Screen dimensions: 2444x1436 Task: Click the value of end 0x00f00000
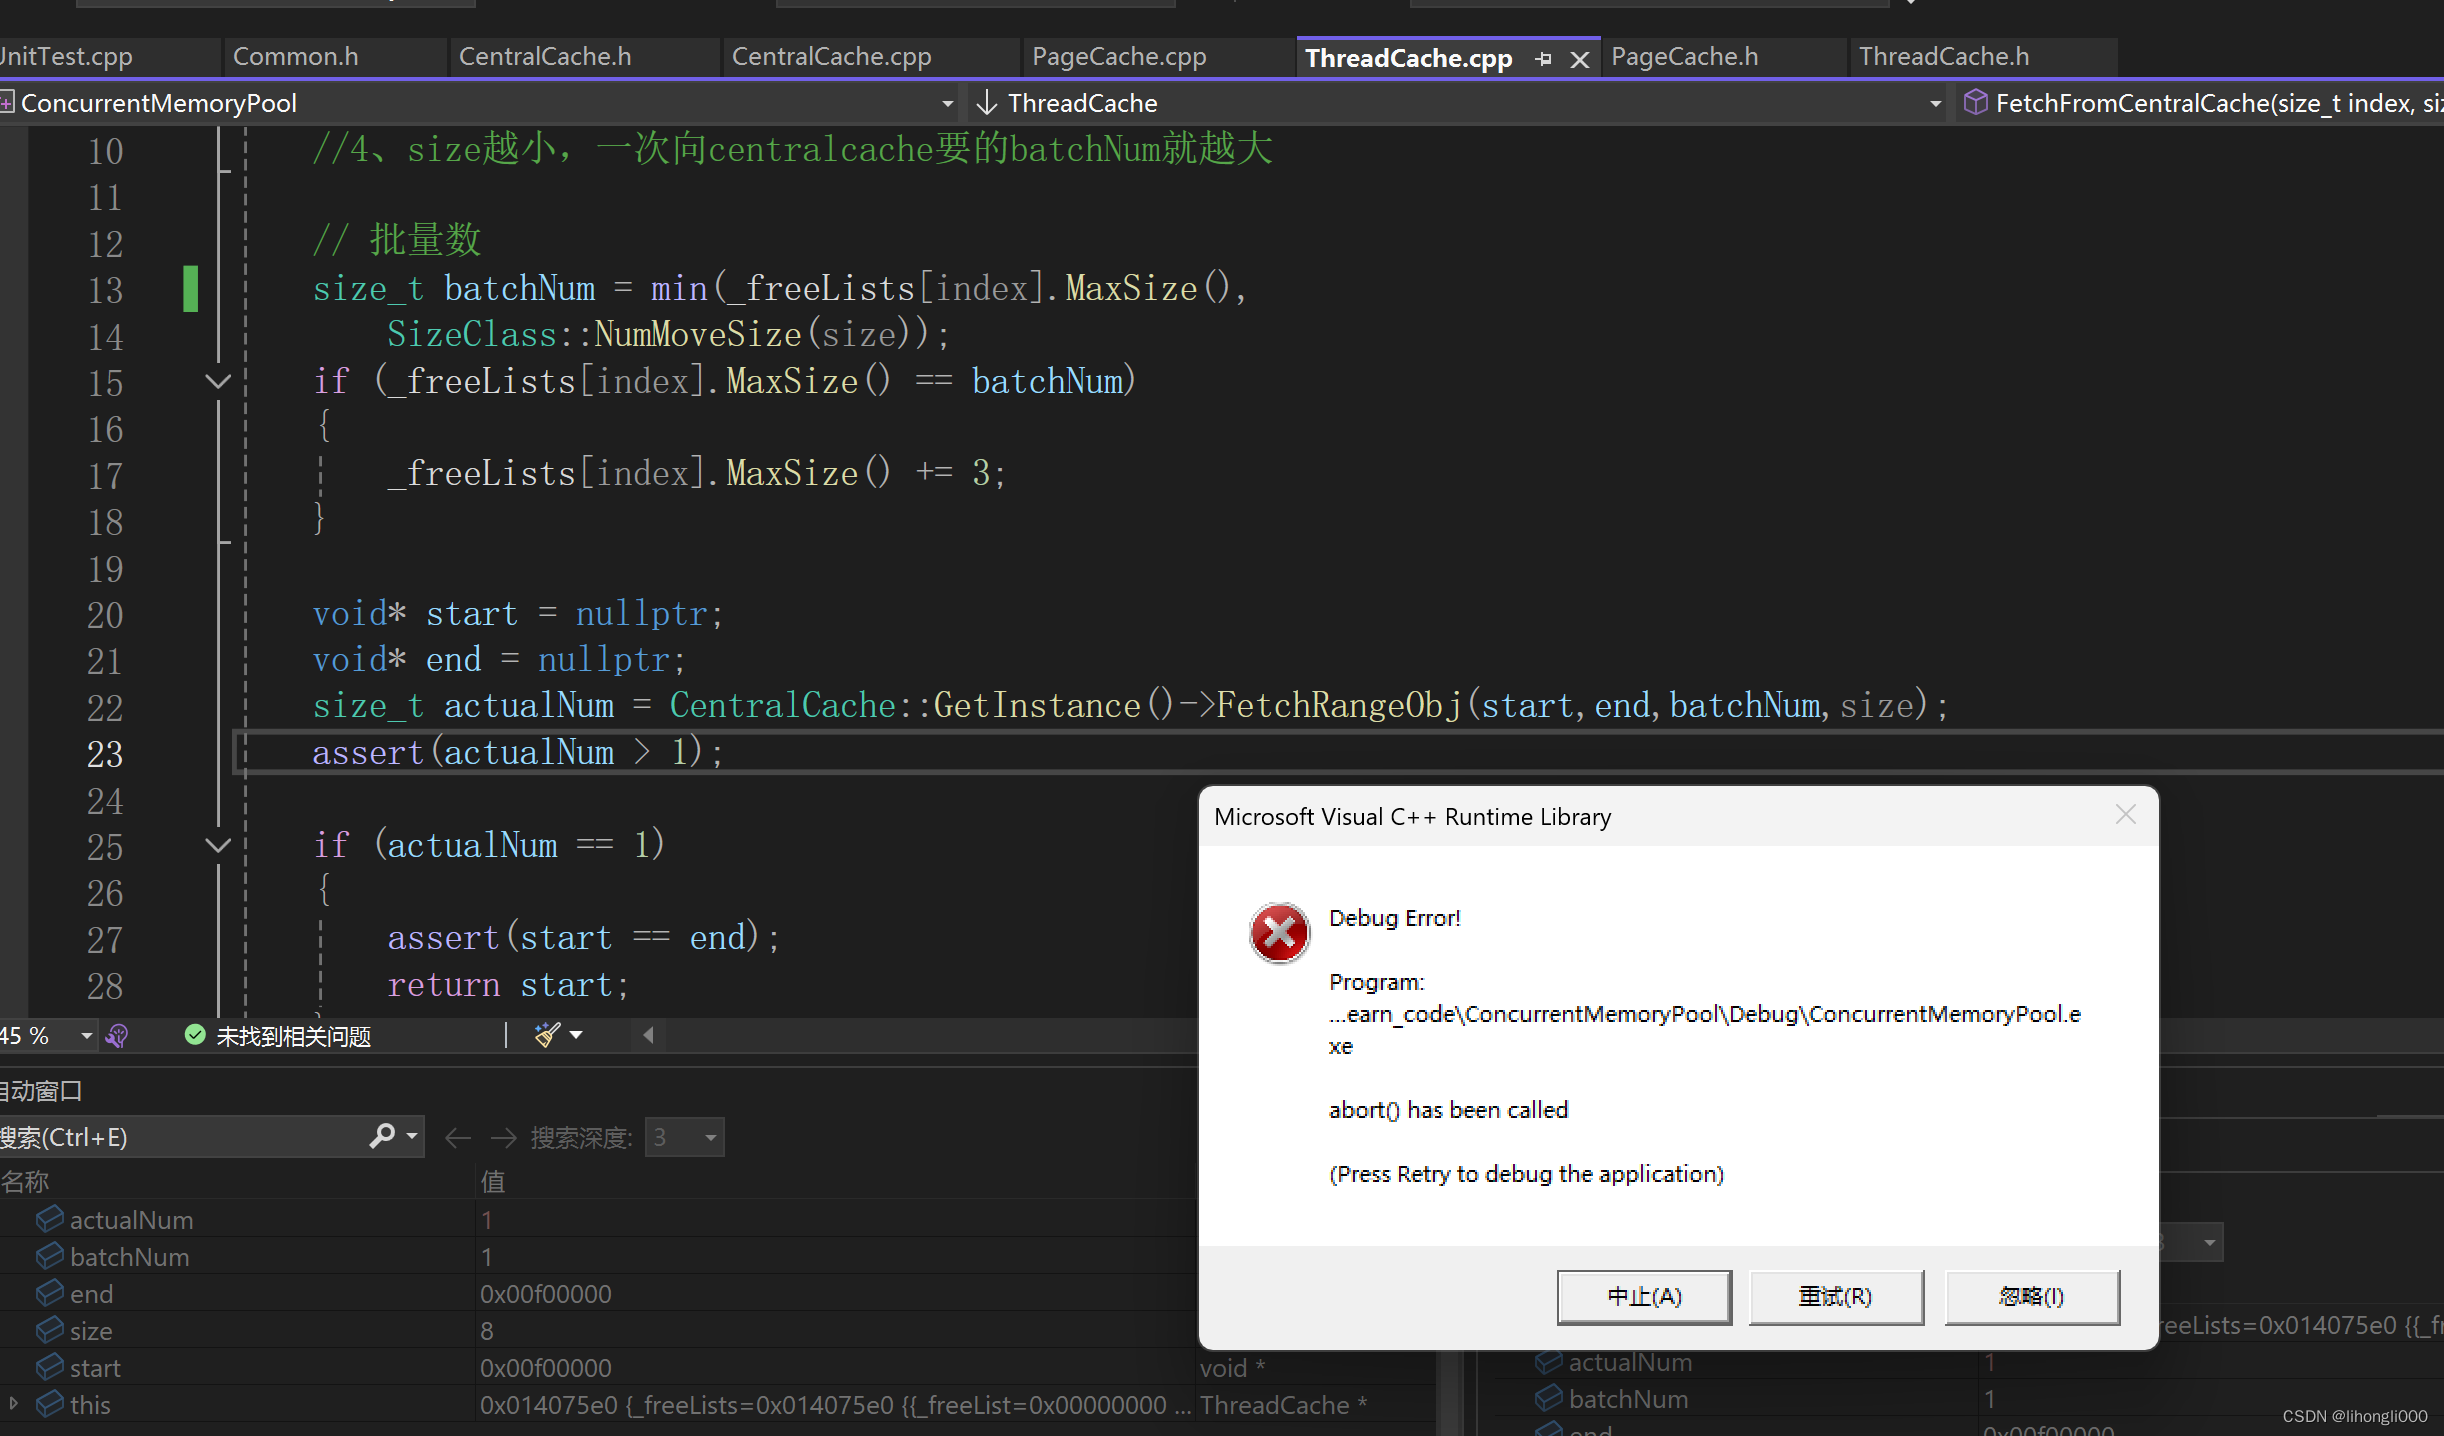tap(546, 1294)
